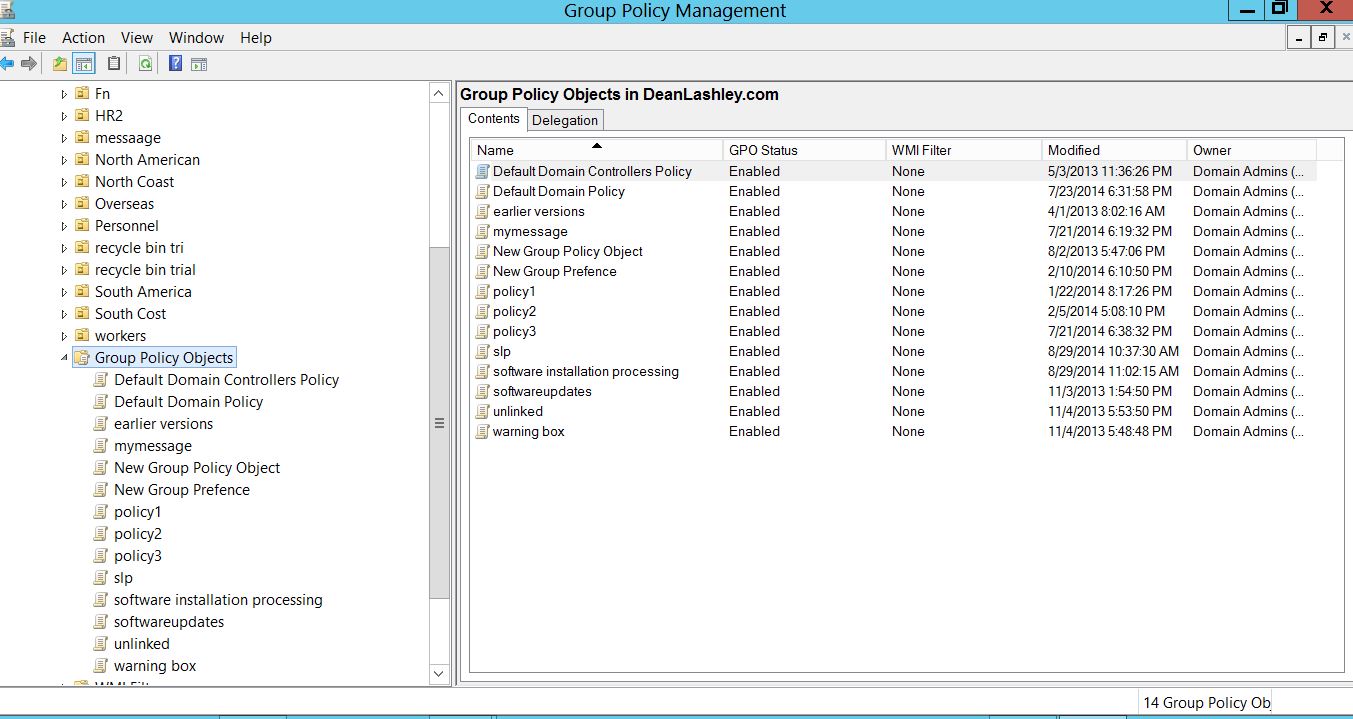This screenshot has height=719, width=1353.
Task: Expand the Personnel folder node
Action: (x=64, y=226)
